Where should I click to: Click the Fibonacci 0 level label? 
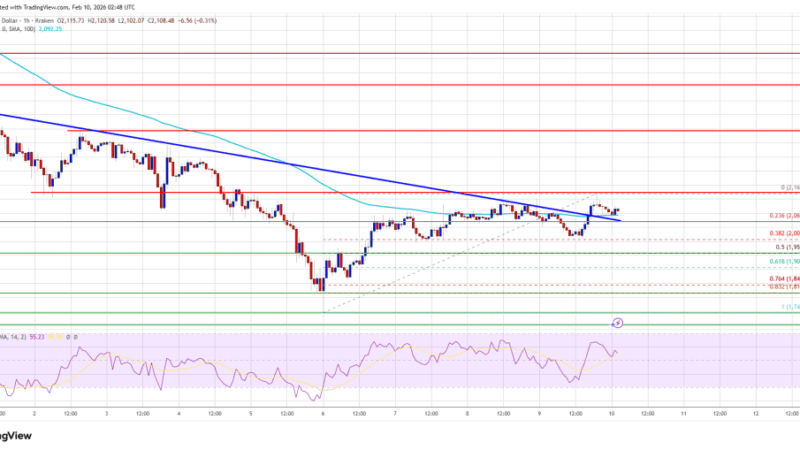pyautogui.click(x=790, y=188)
